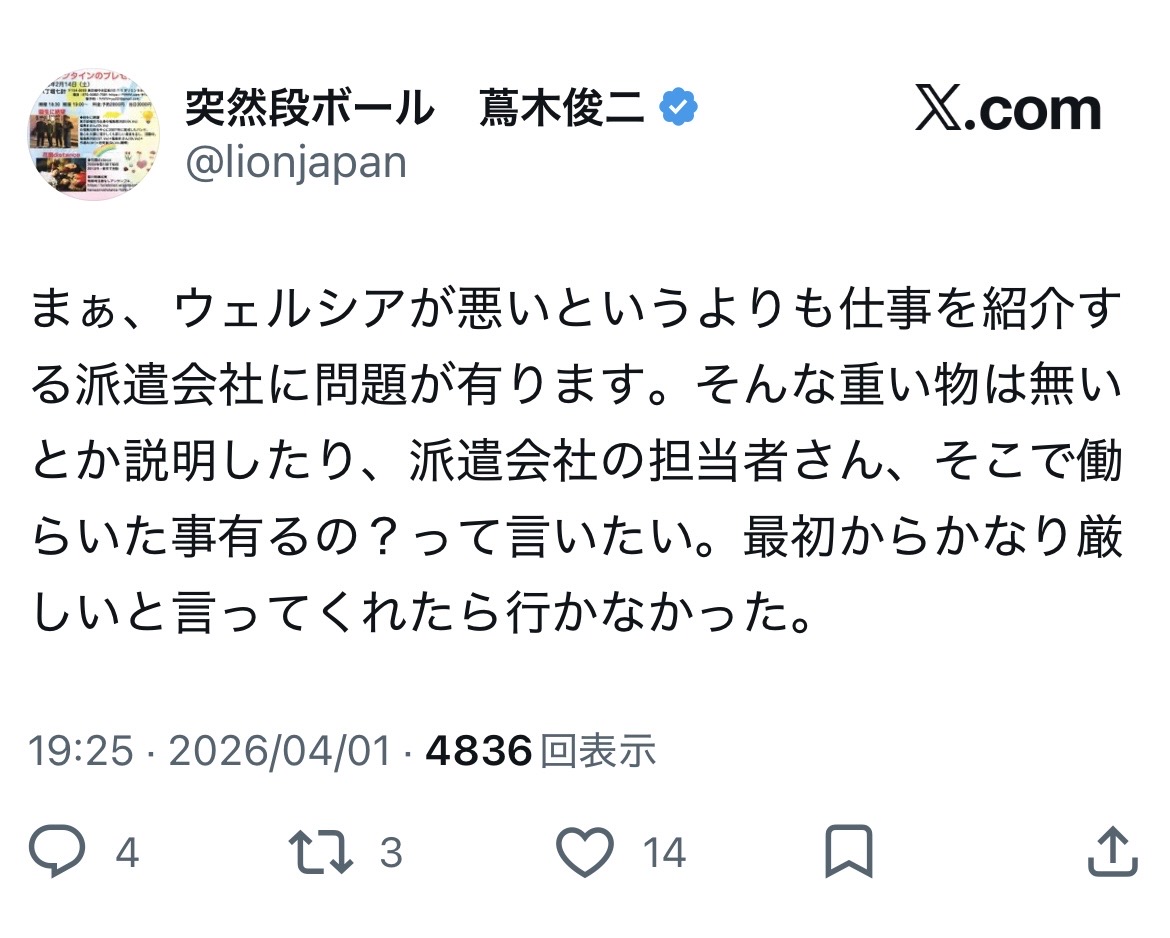Open the share menu icon
The image size is (1170, 938).
click(x=1112, y=852)
